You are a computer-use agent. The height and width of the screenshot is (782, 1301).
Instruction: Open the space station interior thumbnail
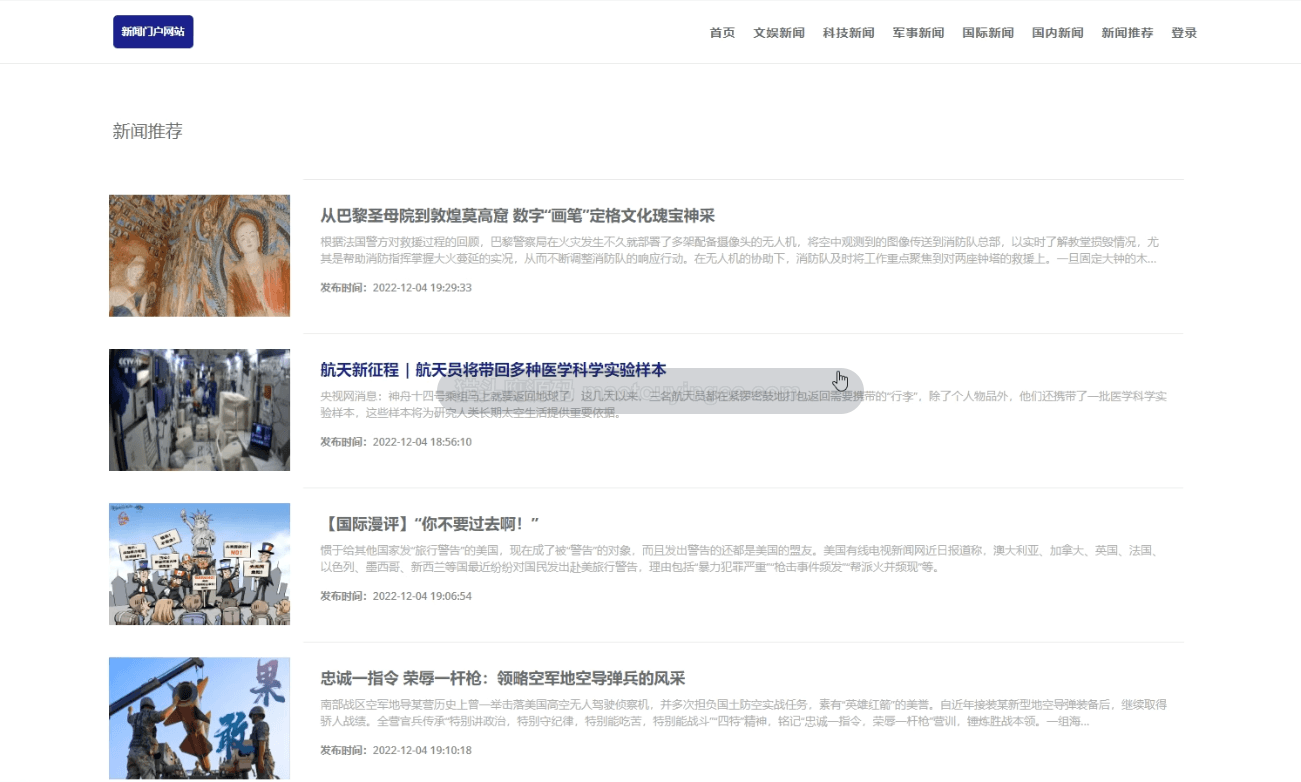tap(199, 410)
